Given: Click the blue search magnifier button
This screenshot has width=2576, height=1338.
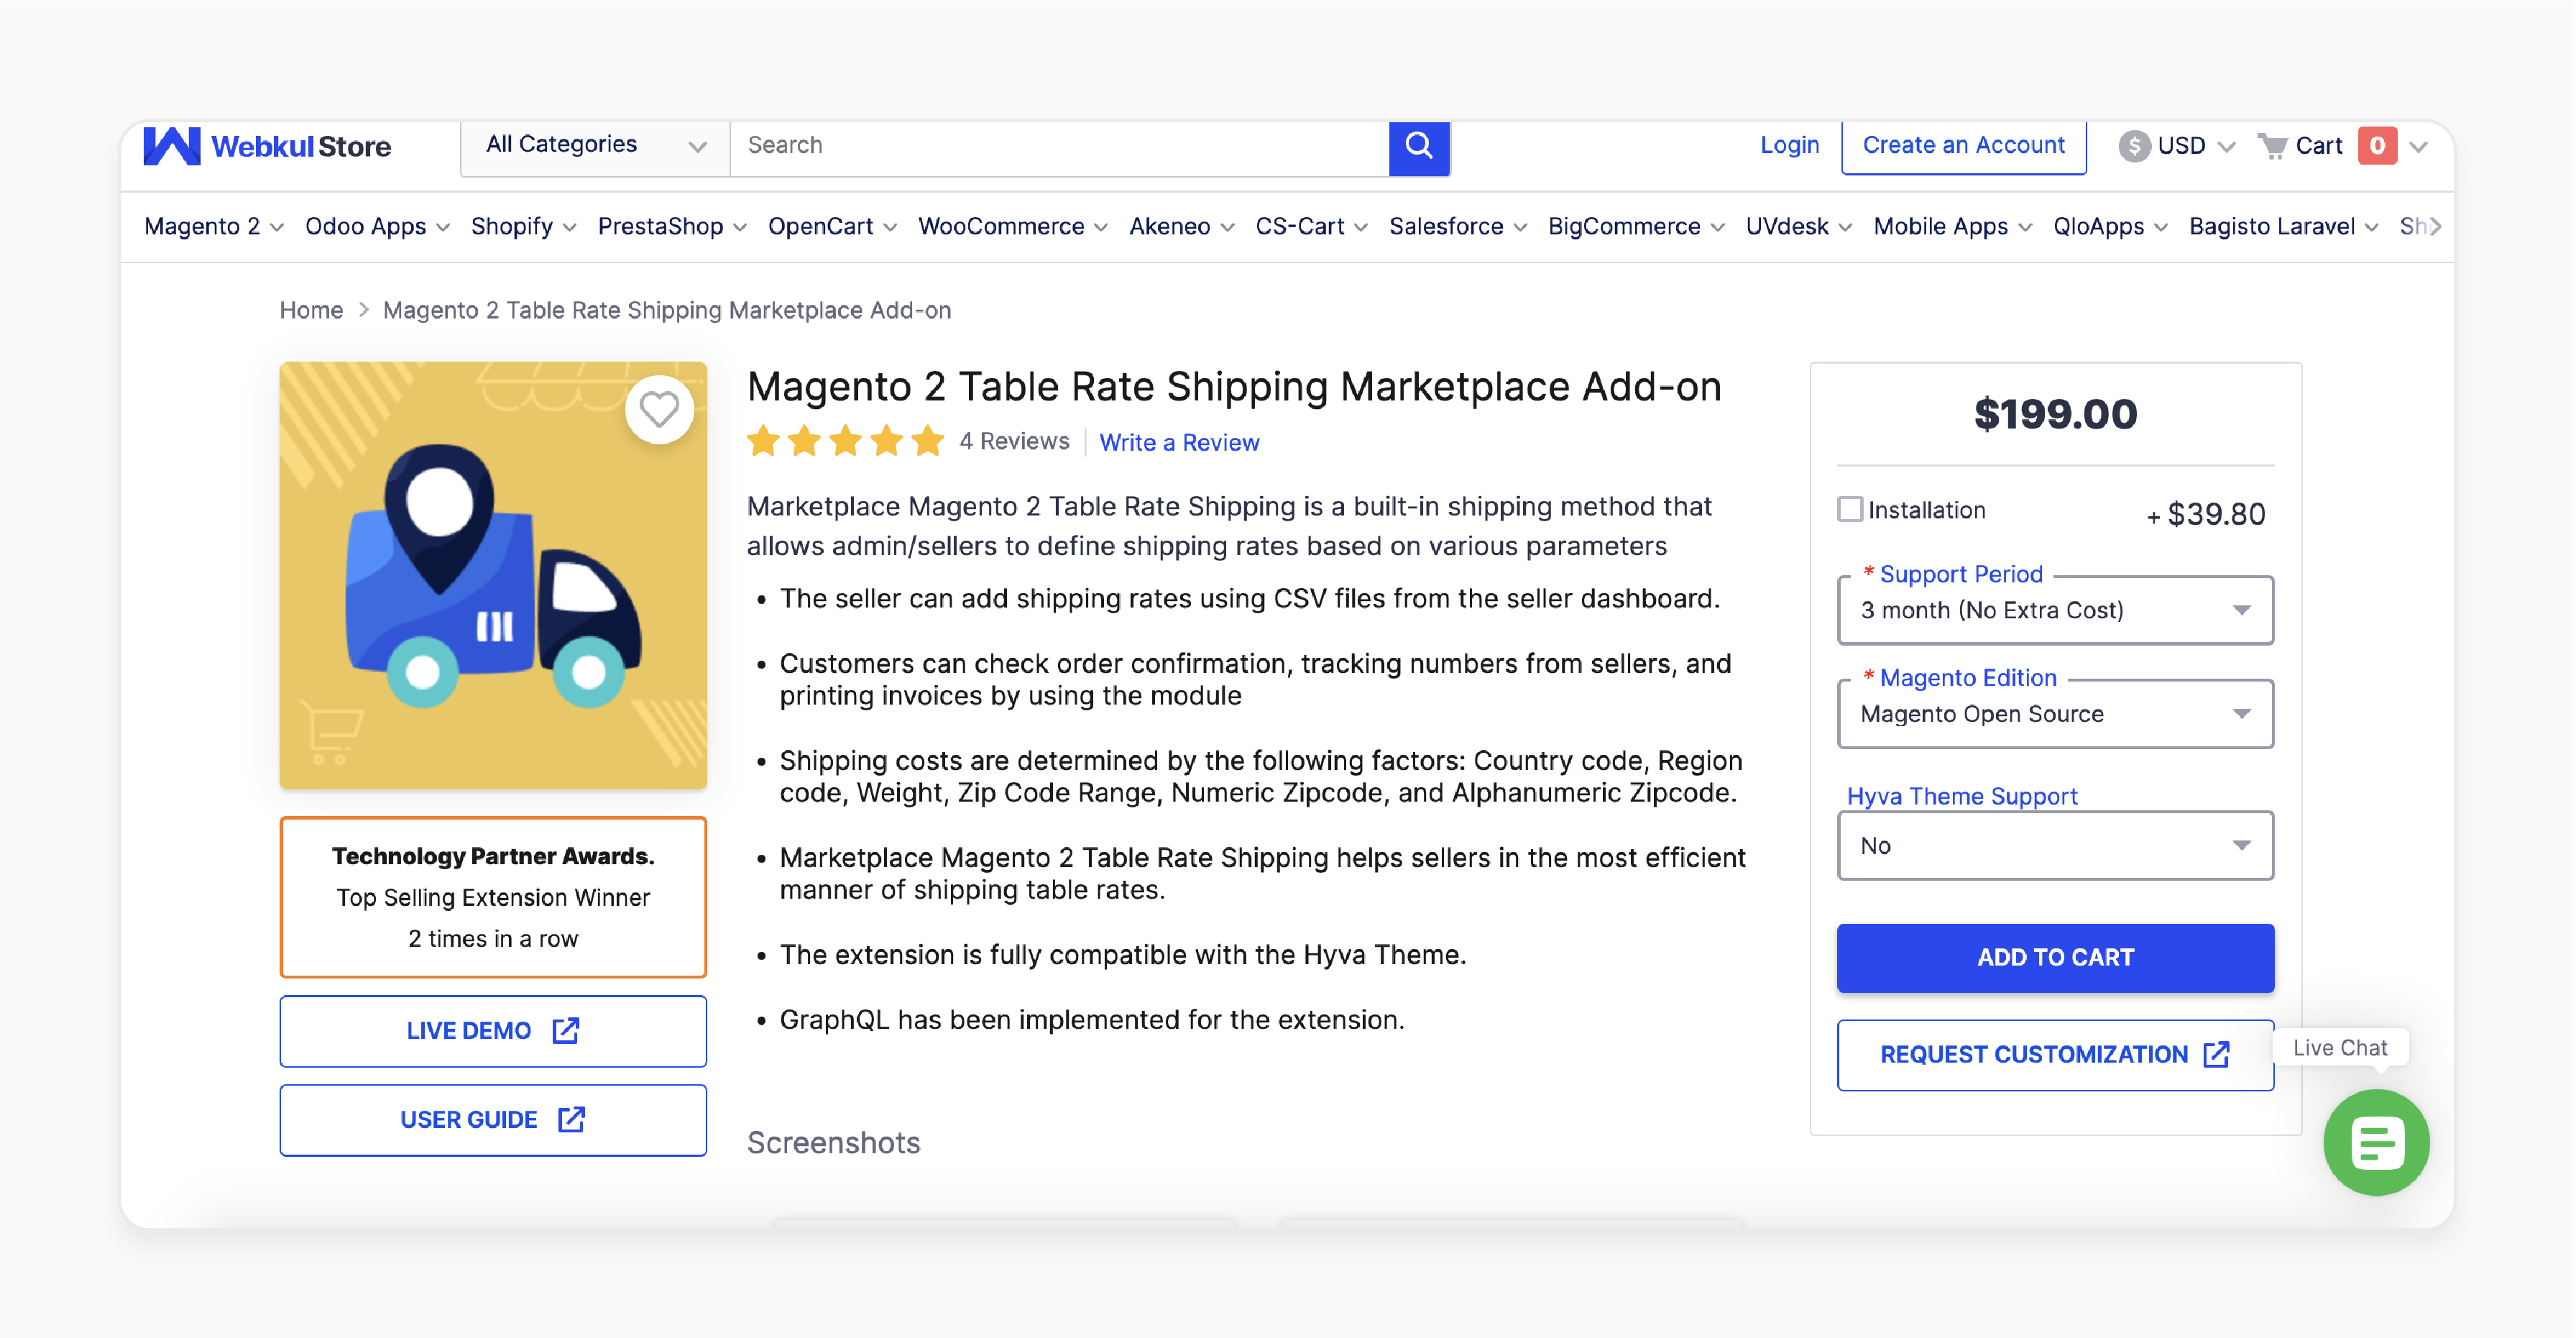Looking at the screenshot, I should (x=1419, y=147).
